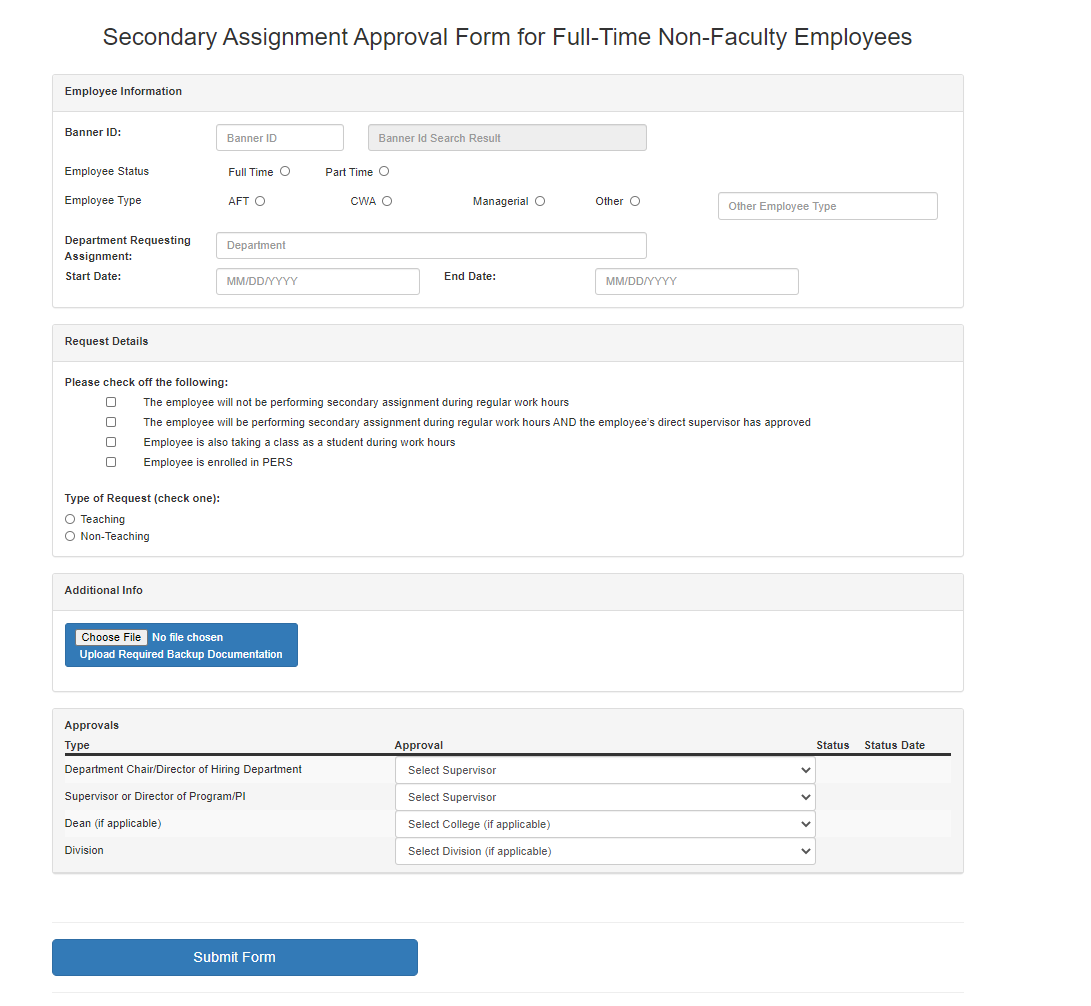Check 'taking a class as a student' box
Viewport: 1091px width, 1006px height.
[x=111, y=442]
